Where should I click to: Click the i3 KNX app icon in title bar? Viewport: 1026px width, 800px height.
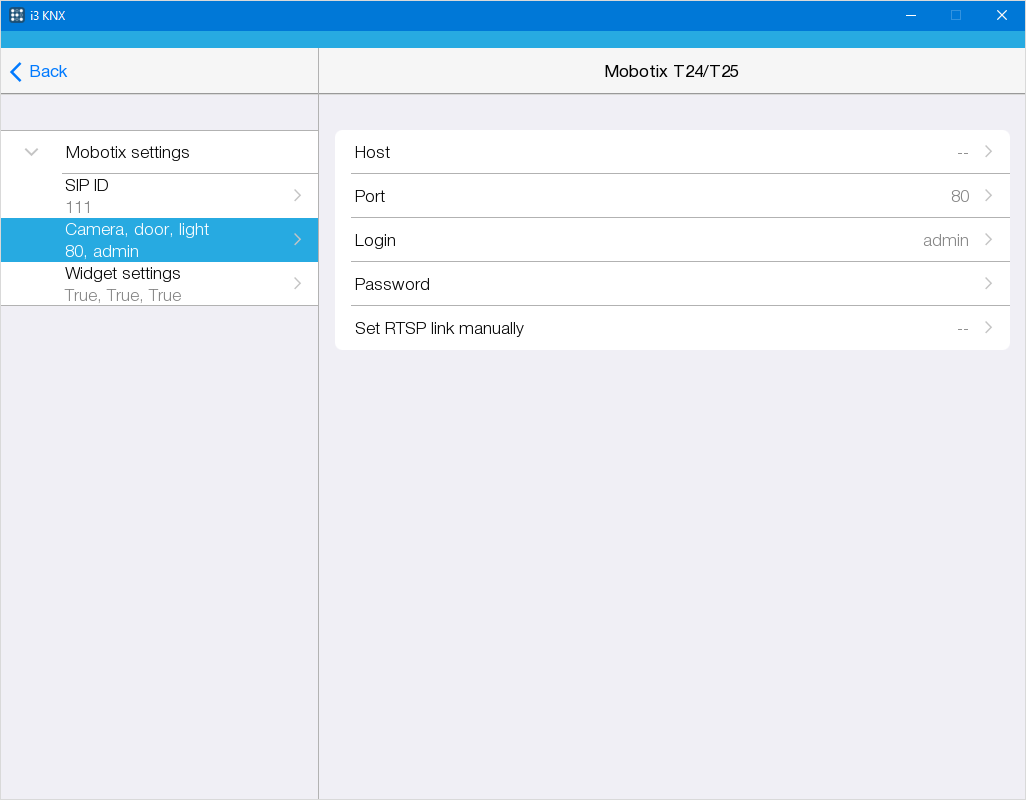[x=17, y=15]
